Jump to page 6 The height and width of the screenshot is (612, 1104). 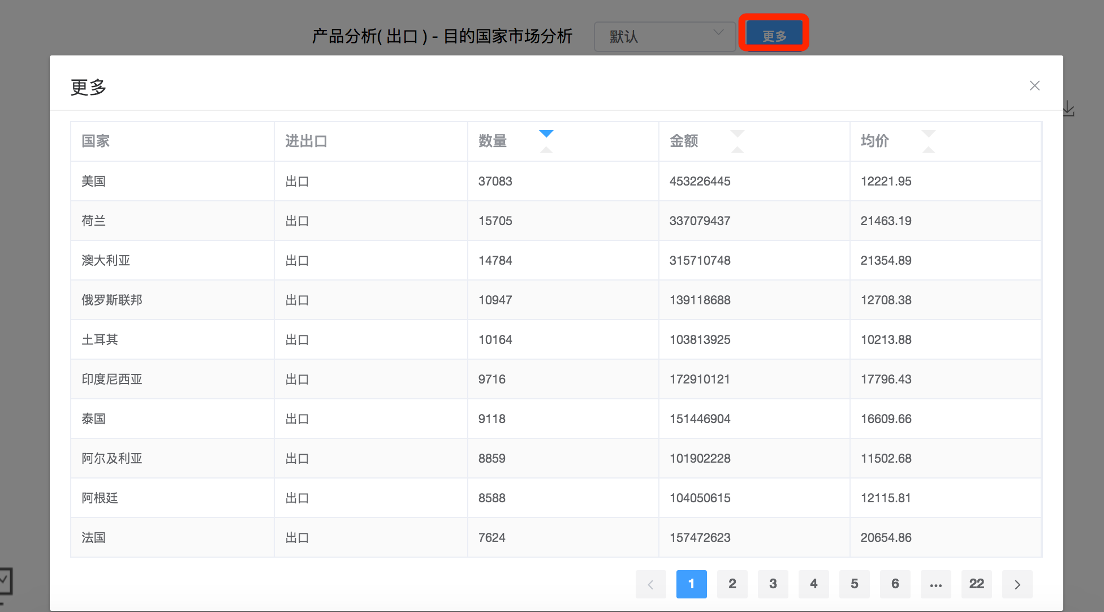[x=895, y=584]
